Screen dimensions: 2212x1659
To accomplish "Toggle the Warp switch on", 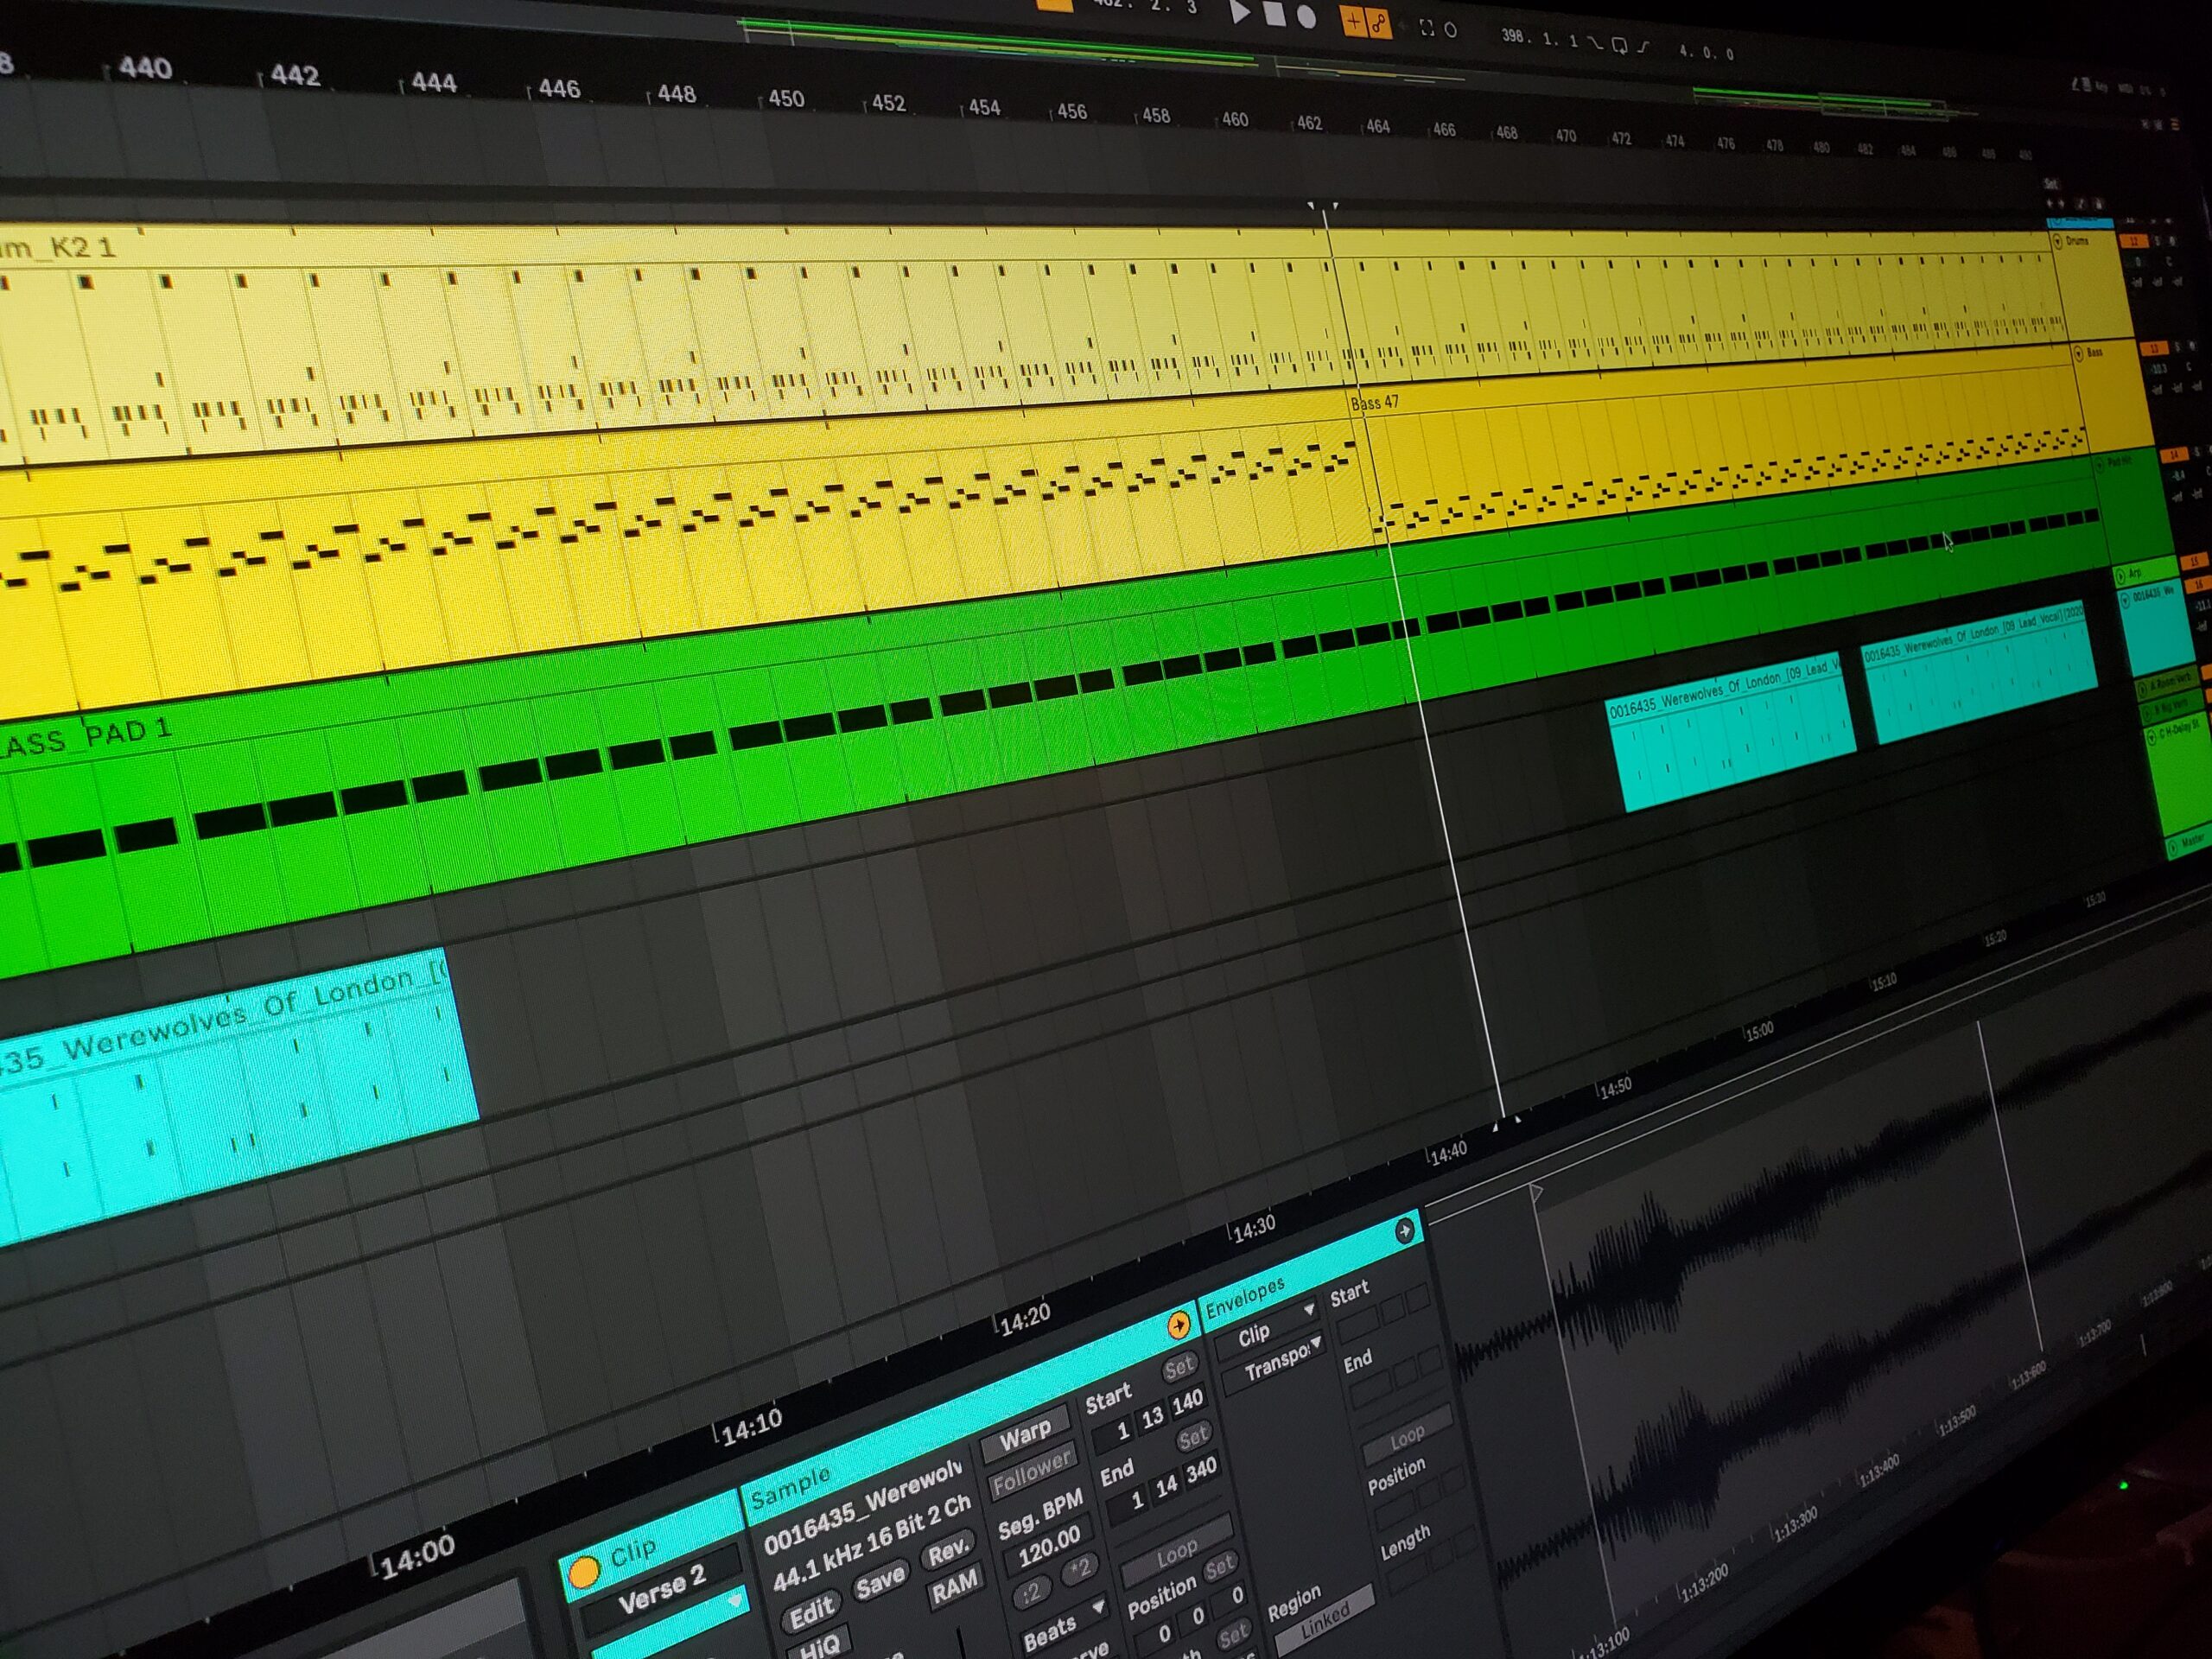I will [x=1025, y=1437].
